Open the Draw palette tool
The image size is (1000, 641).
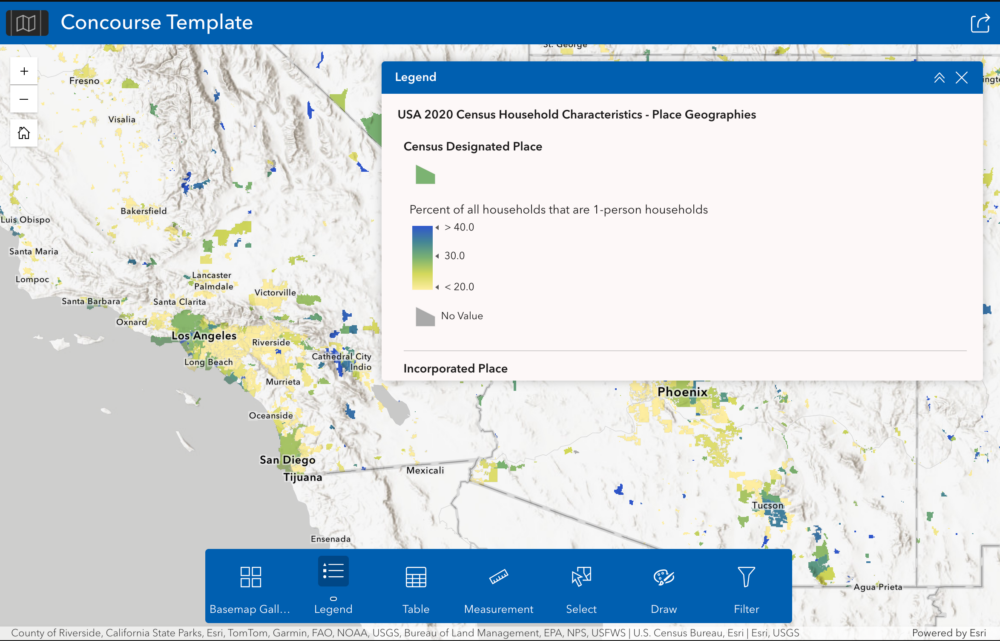click(x=664, y=587)
